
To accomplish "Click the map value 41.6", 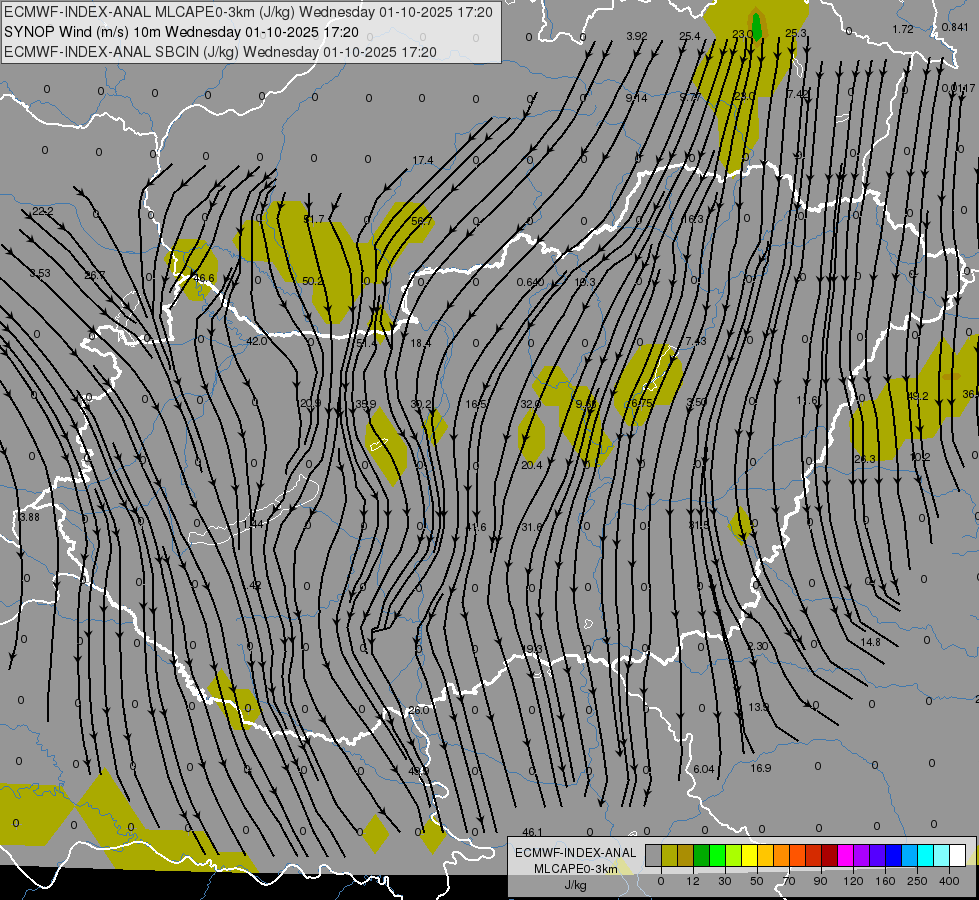I will pyautogui.click(x=476, y=527).
